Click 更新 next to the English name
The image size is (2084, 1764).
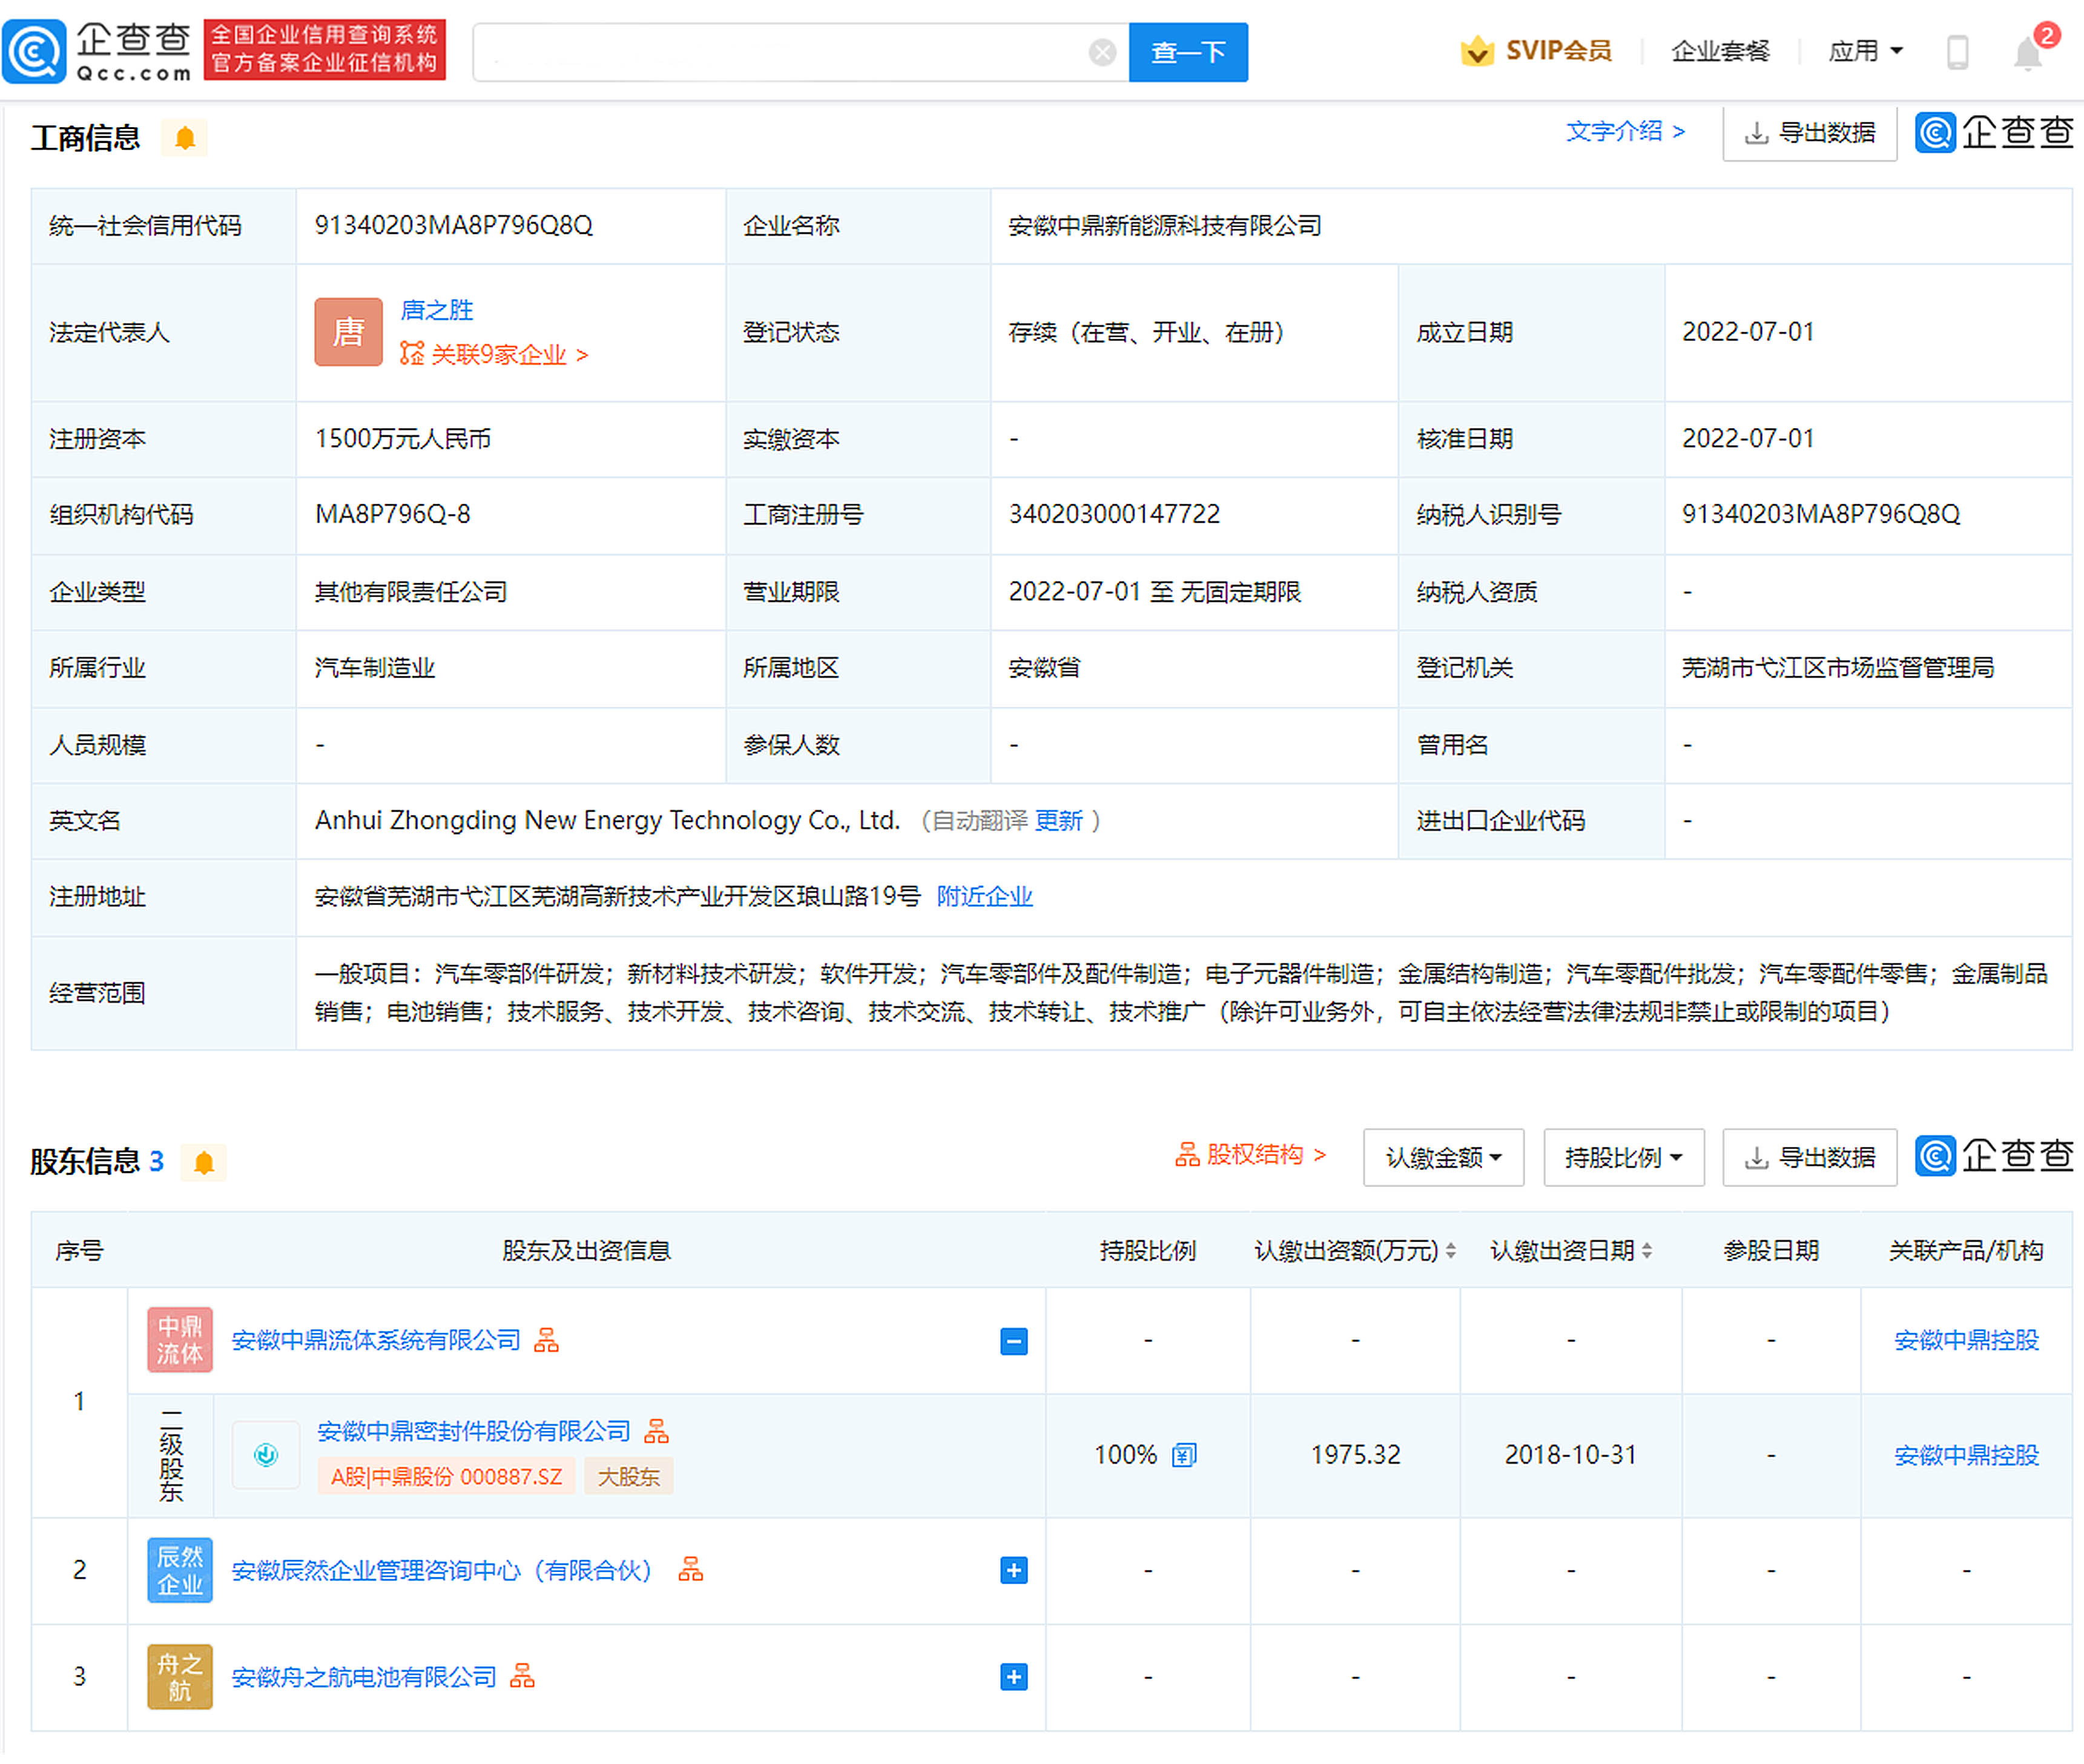[x=1058, y=820]
